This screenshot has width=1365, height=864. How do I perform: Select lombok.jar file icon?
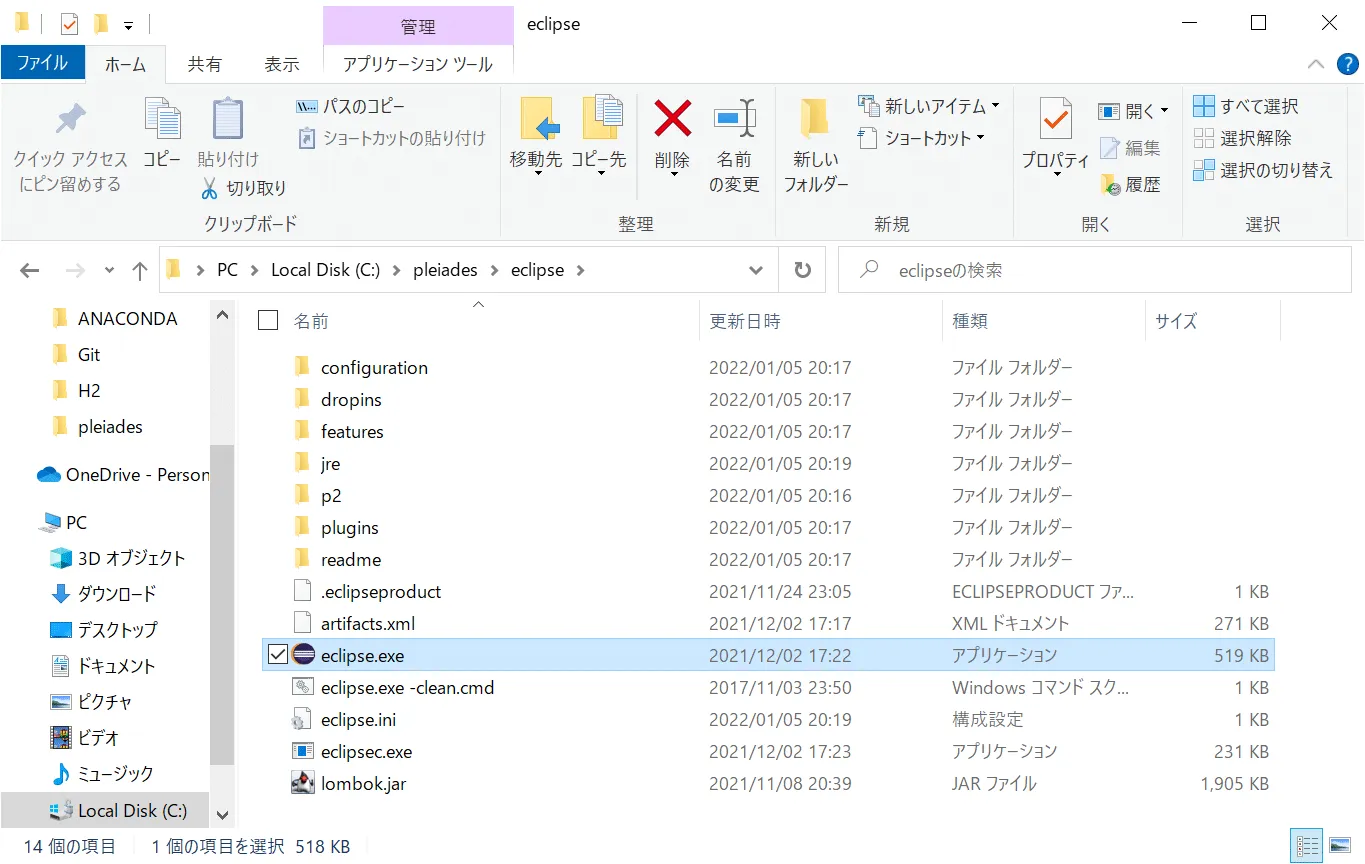pyautogui.click(x=303, y=784)
